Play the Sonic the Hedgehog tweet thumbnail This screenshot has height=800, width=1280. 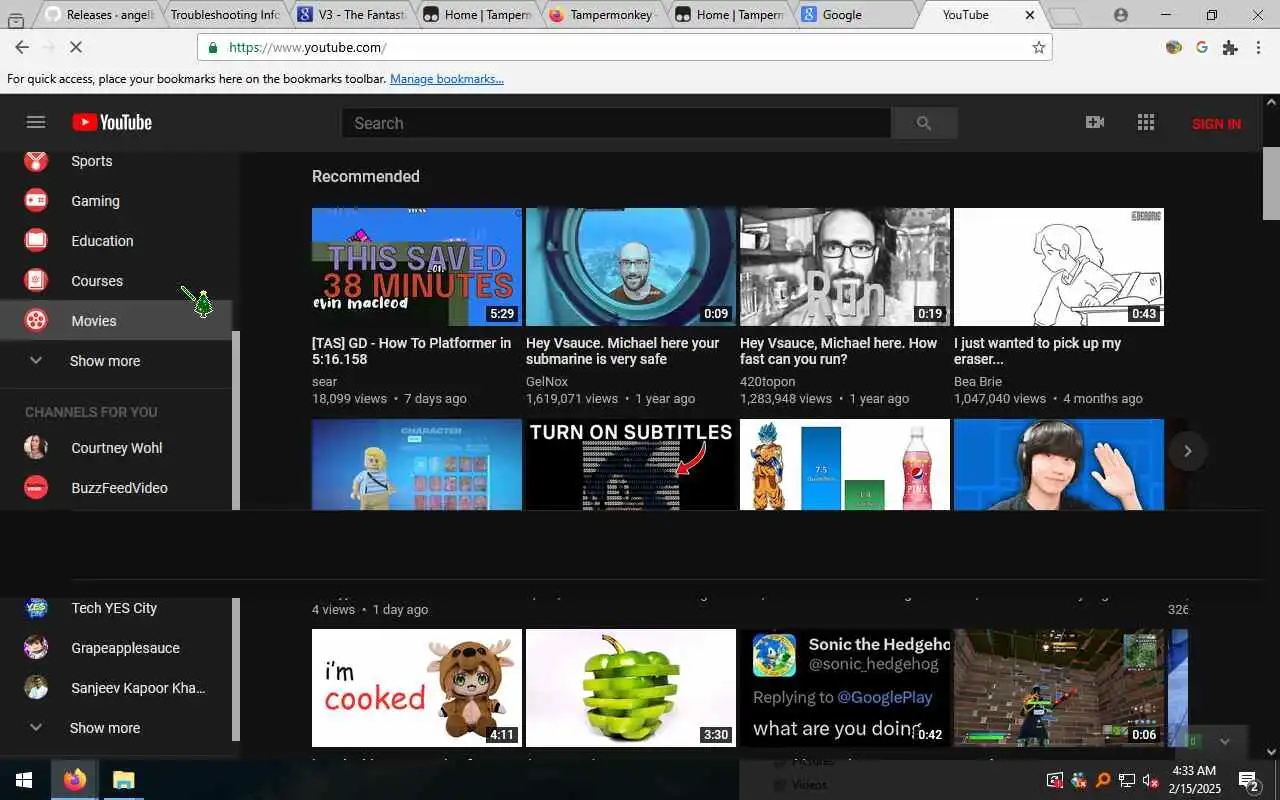(845, 688)
